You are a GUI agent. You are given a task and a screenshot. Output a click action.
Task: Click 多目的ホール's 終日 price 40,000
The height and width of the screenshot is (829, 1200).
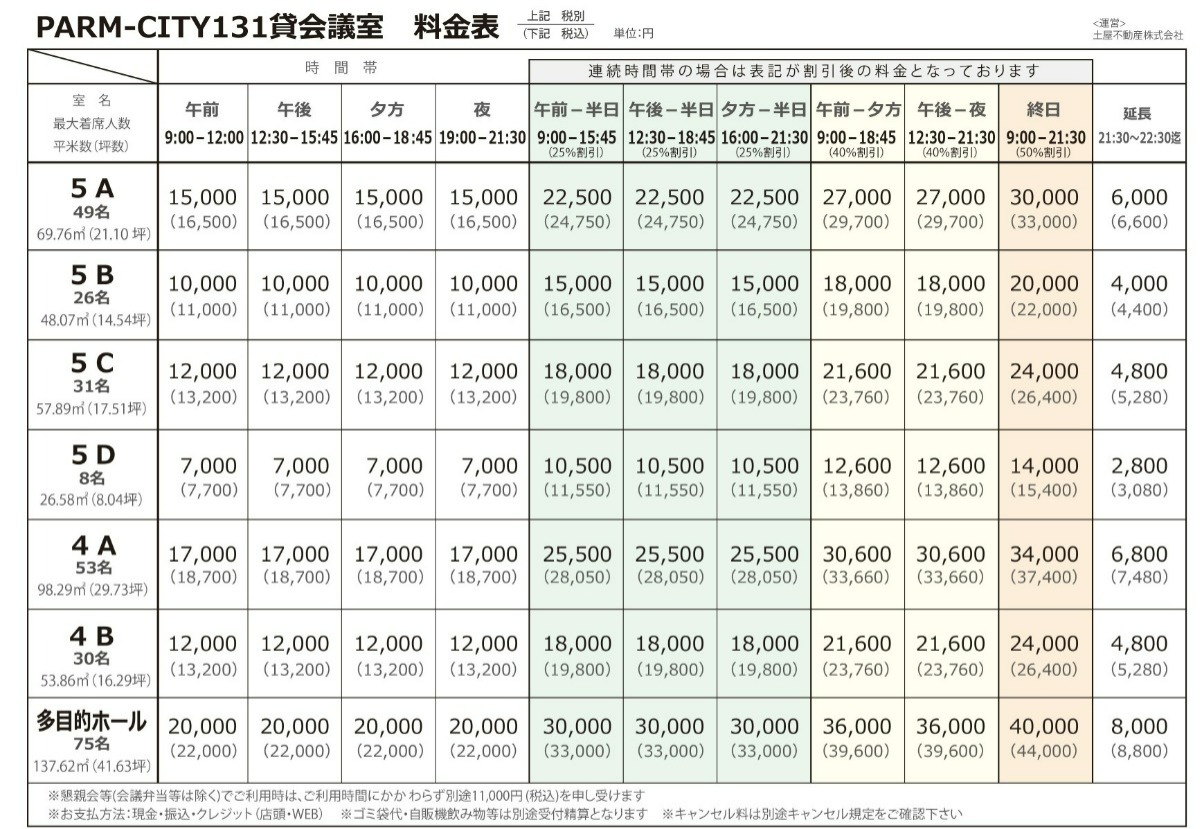[x=1043, y=726]
